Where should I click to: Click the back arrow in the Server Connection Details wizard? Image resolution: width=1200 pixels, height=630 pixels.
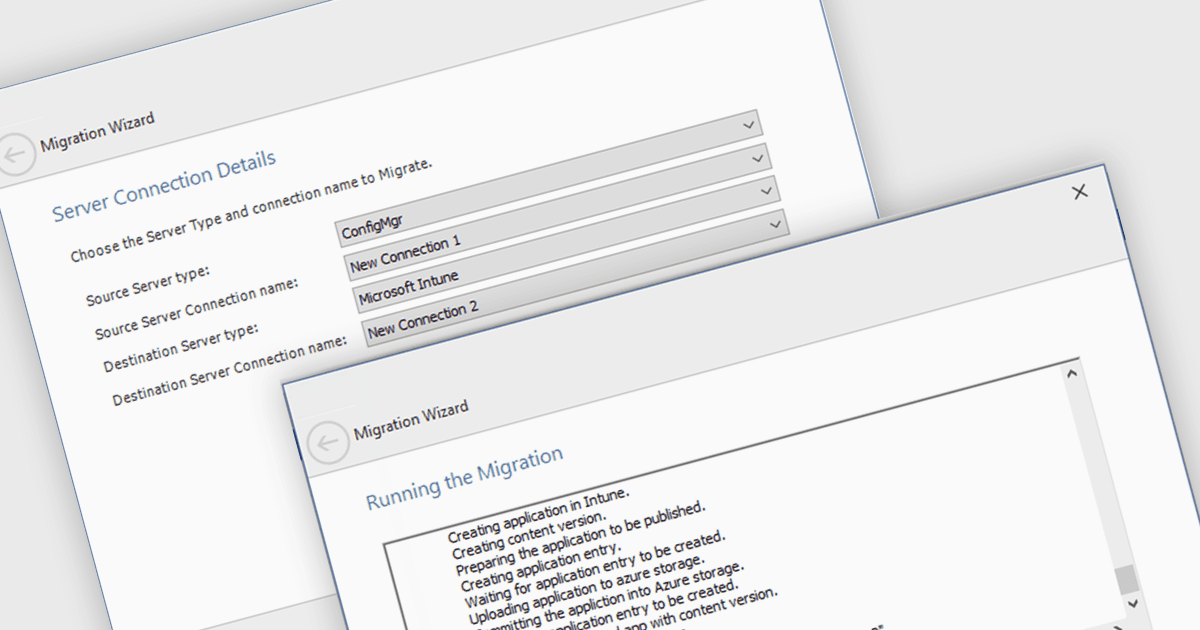tap(15, 157)
